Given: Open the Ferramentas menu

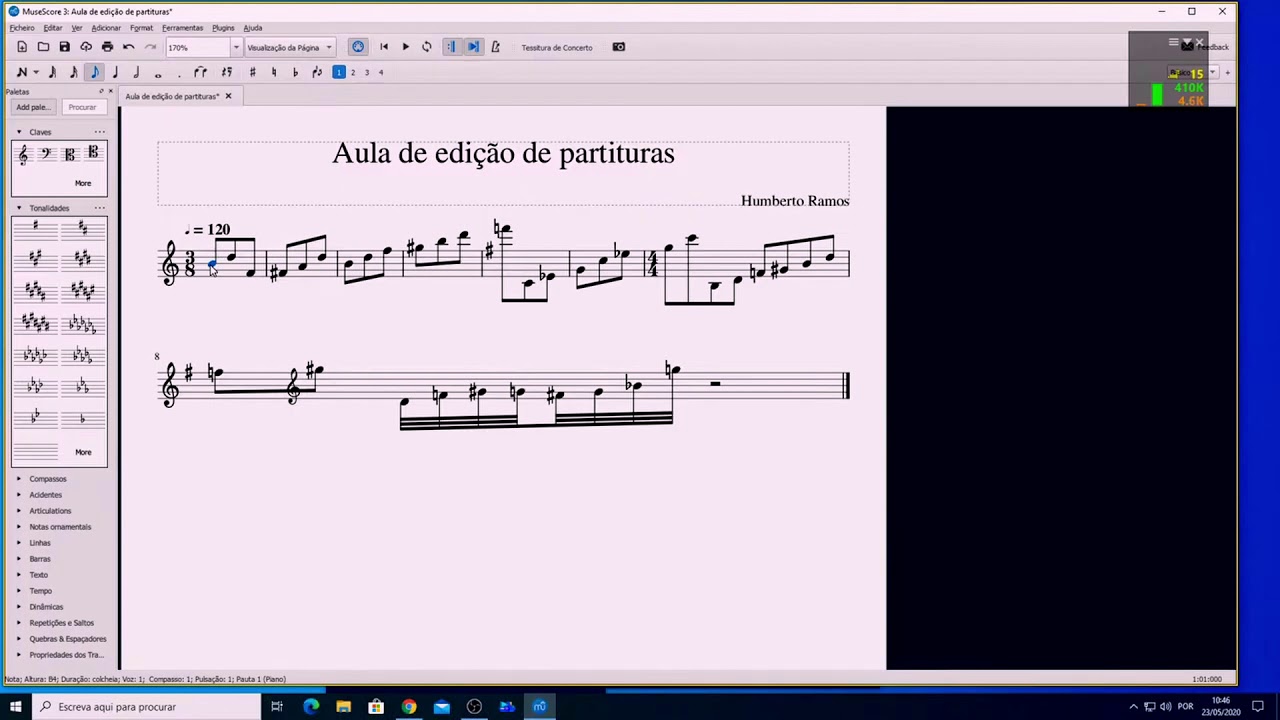Looking at the screenshot, I should (x=182, y=28).
